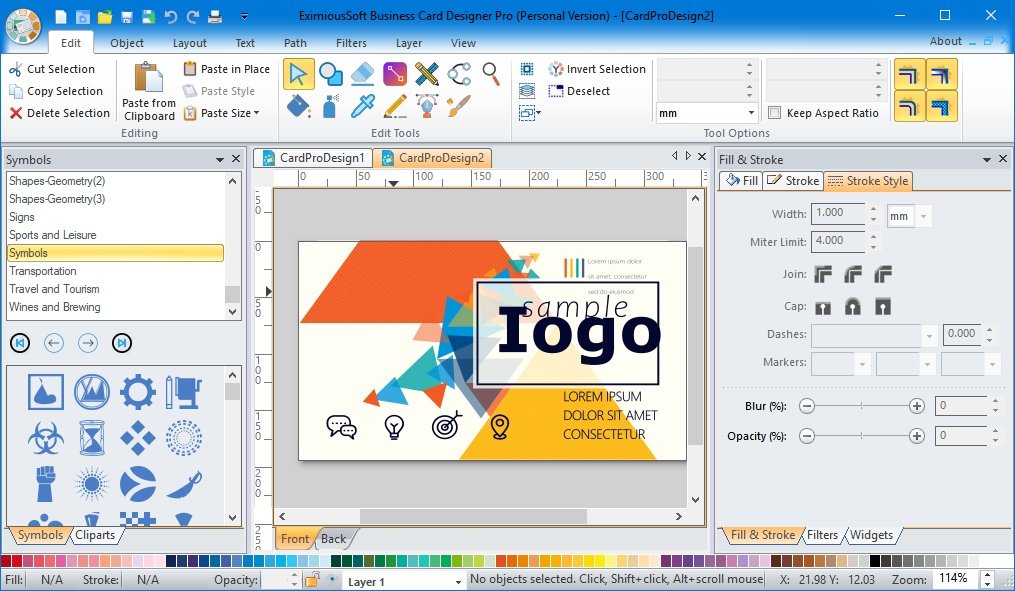Open the Dashes pattern dropdown
Screen dimensions: 1015x591
pyautogui.click(x=930, y=335)
